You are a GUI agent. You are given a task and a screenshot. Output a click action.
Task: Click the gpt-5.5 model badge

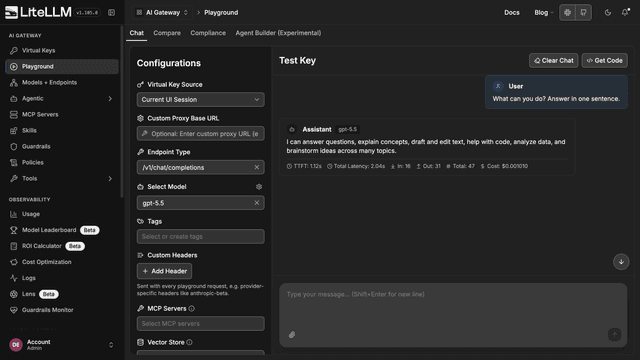pyautogui.click(x=347, y=129)
